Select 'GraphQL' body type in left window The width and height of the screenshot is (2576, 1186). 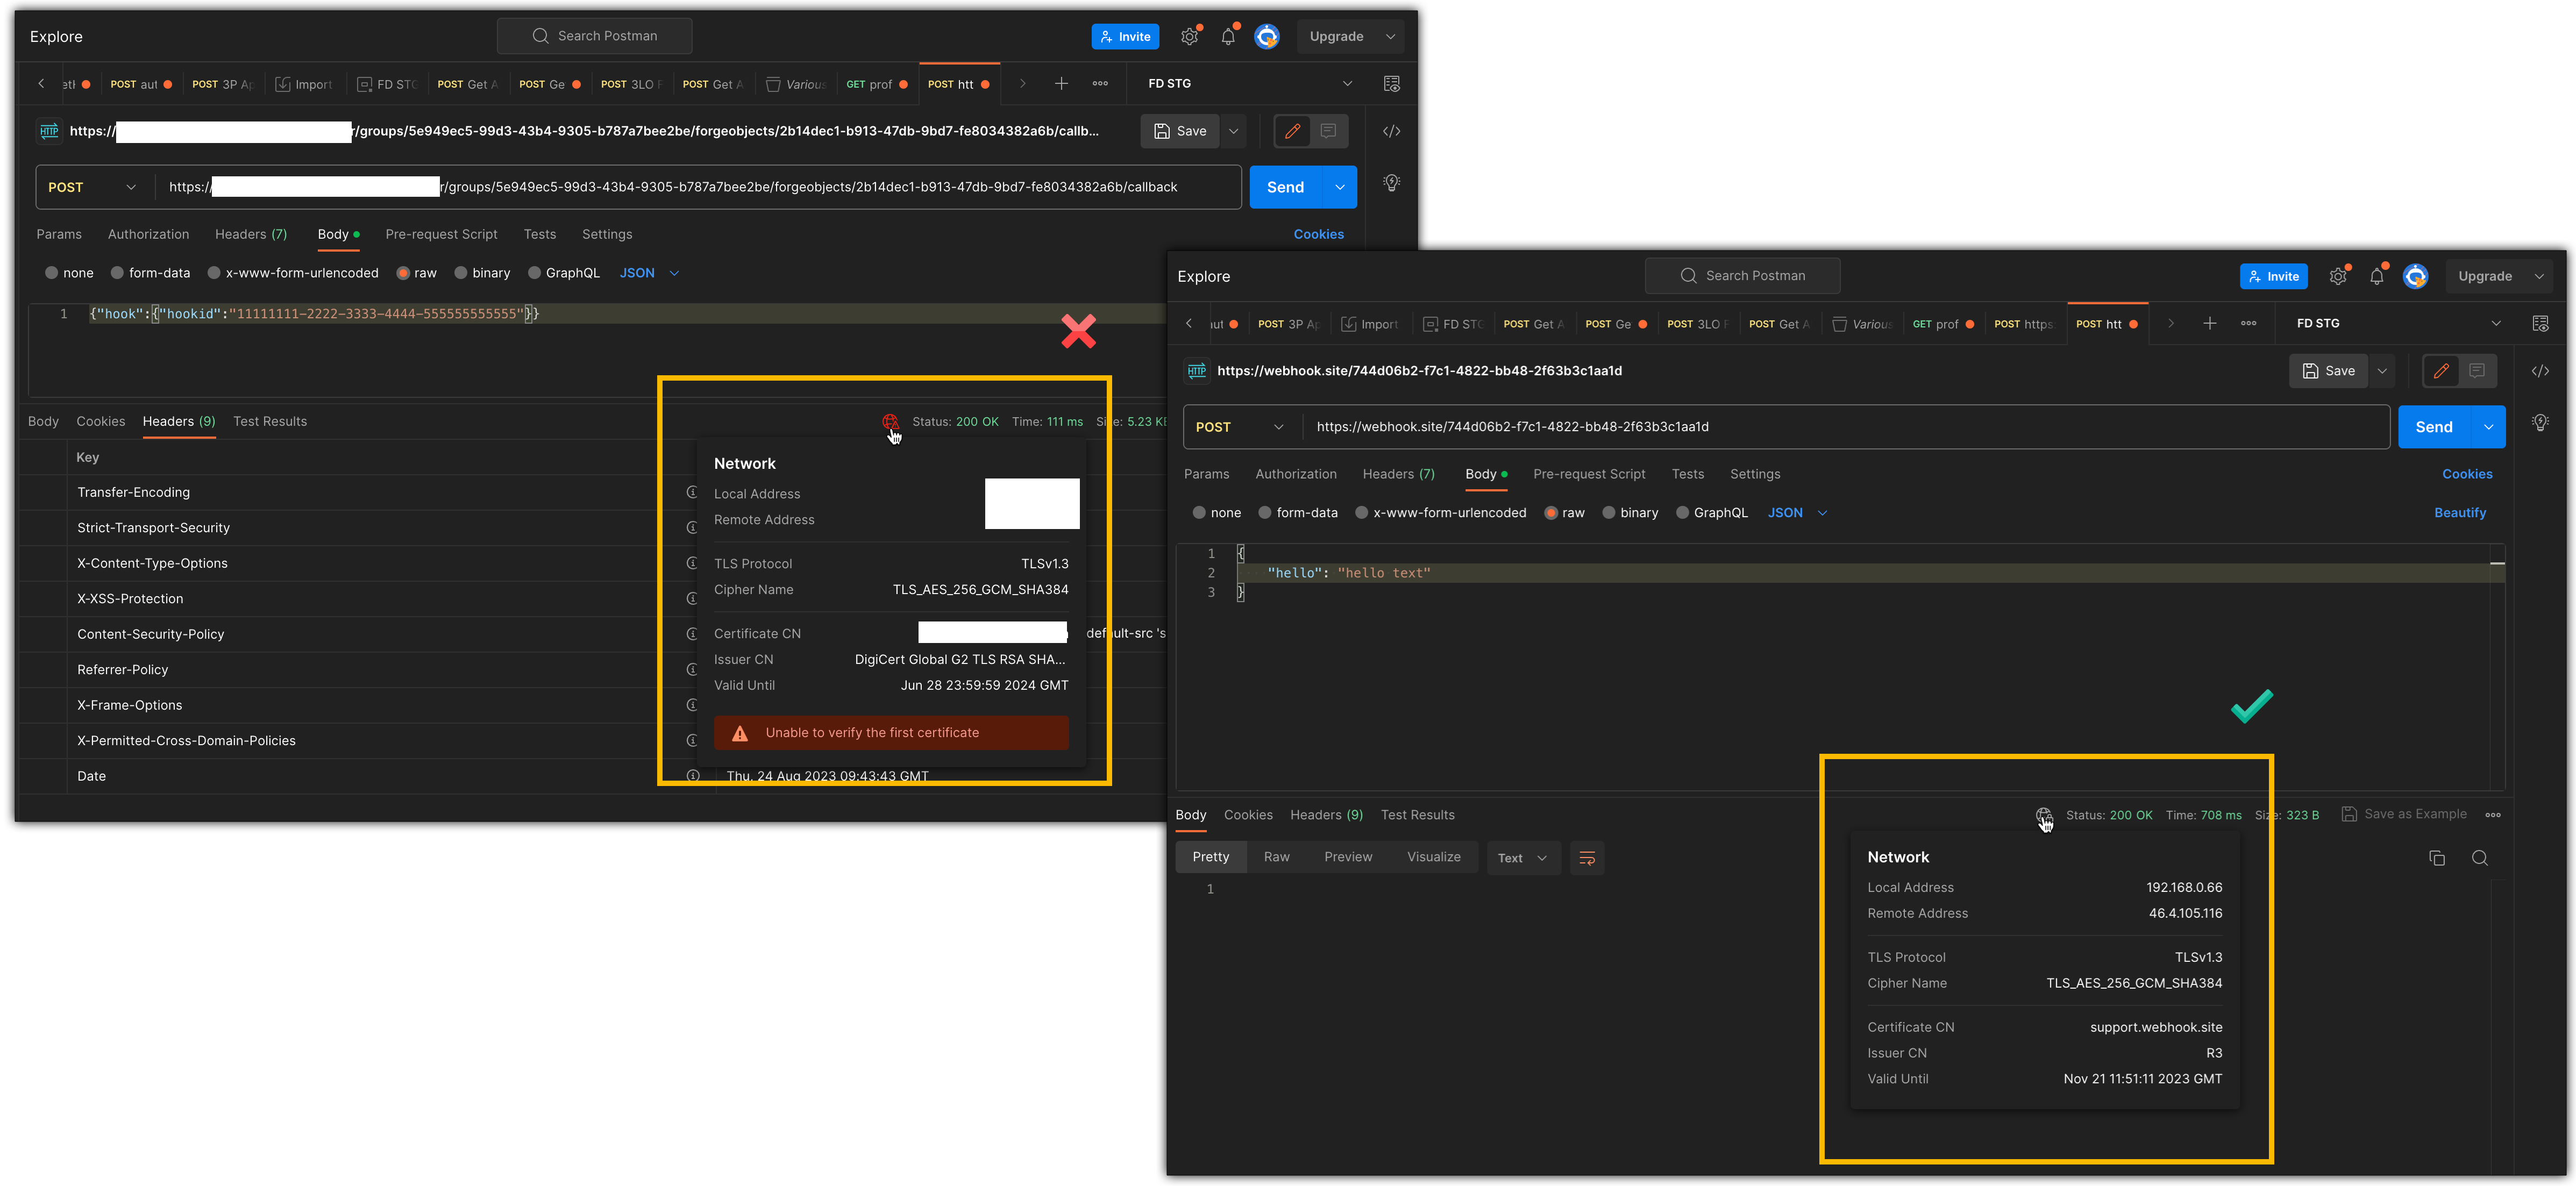click(564, 273)
